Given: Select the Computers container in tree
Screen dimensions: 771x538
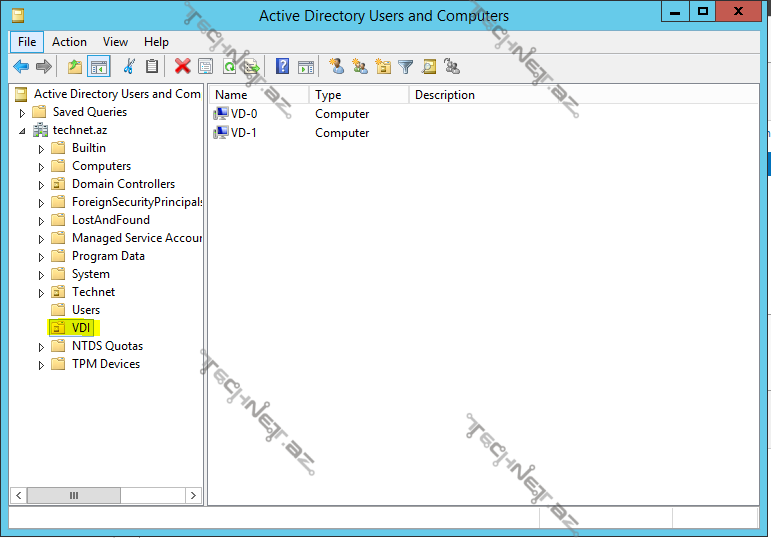Looking at the screenshot, I should point(101,166).
